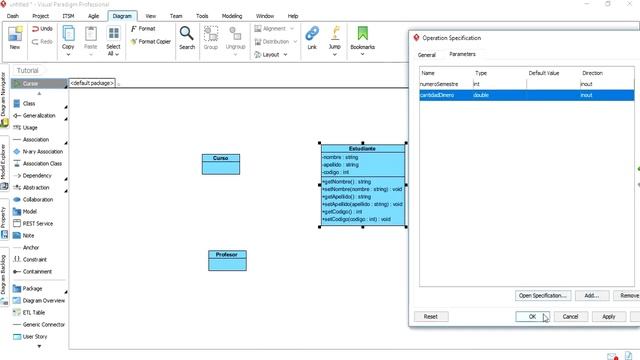Expand the Bookmarks dropdown arrow
Viewport: 640px width, 360px height.
pos(362,54)
